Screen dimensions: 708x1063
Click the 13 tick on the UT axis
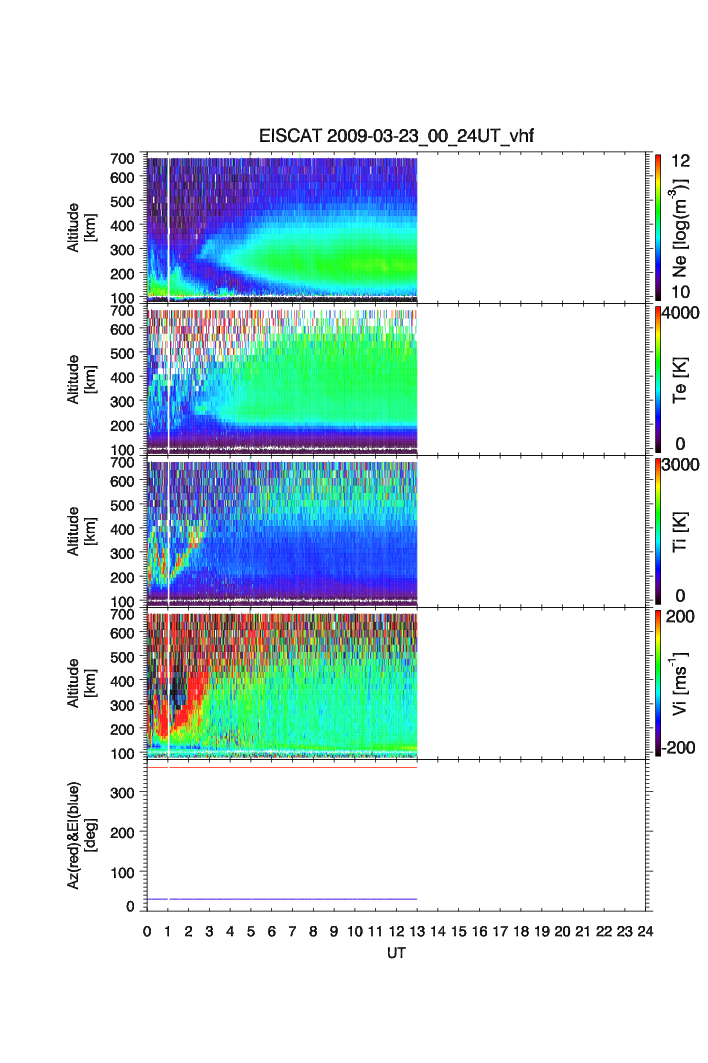tap(417, 931)
